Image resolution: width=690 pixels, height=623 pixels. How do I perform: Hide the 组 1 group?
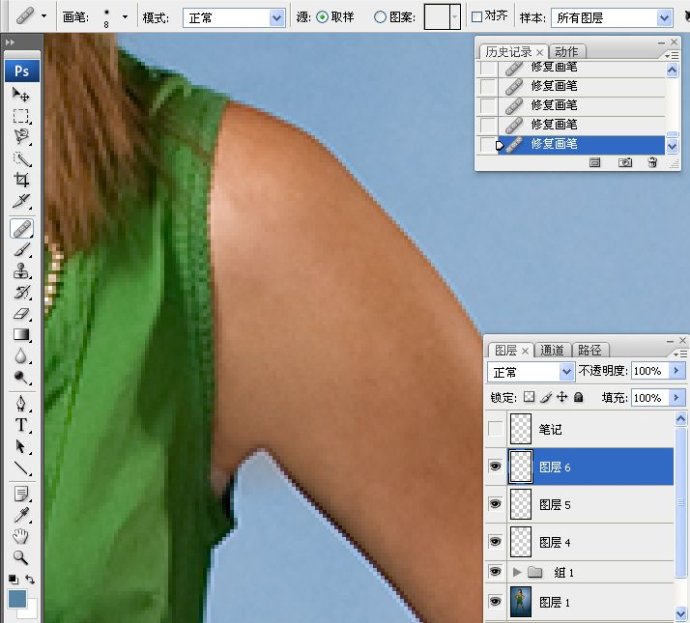coord(495,572)
